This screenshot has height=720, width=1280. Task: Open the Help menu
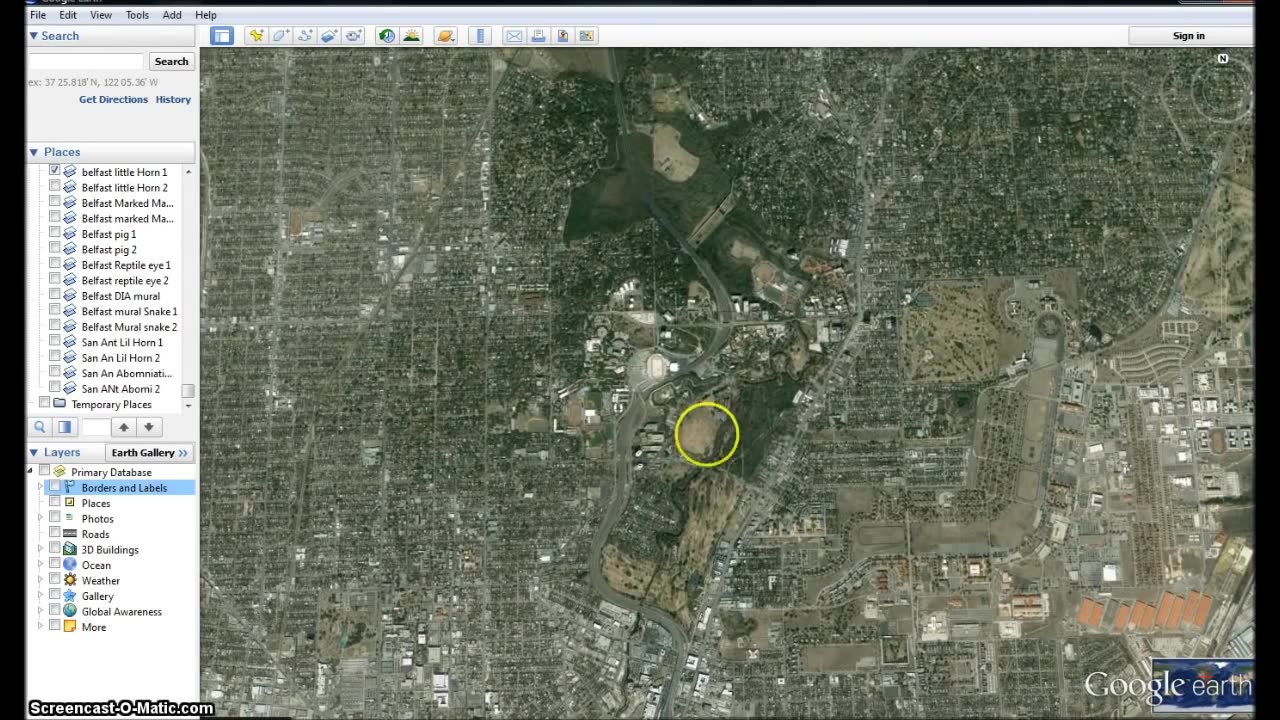pyautogui.click(x=206, y=15)
